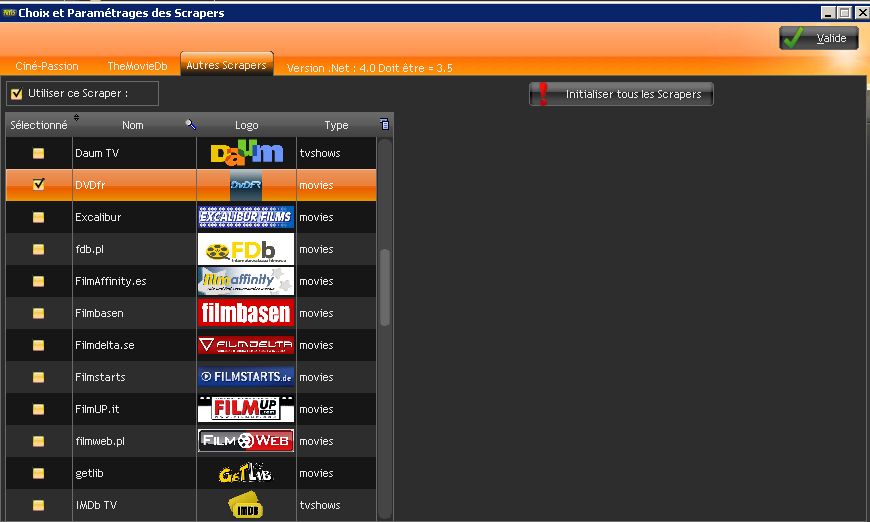Viewport: 870px width, 522px height.
Task: Click the DVDfr logo image
Action: click(246, 185)
